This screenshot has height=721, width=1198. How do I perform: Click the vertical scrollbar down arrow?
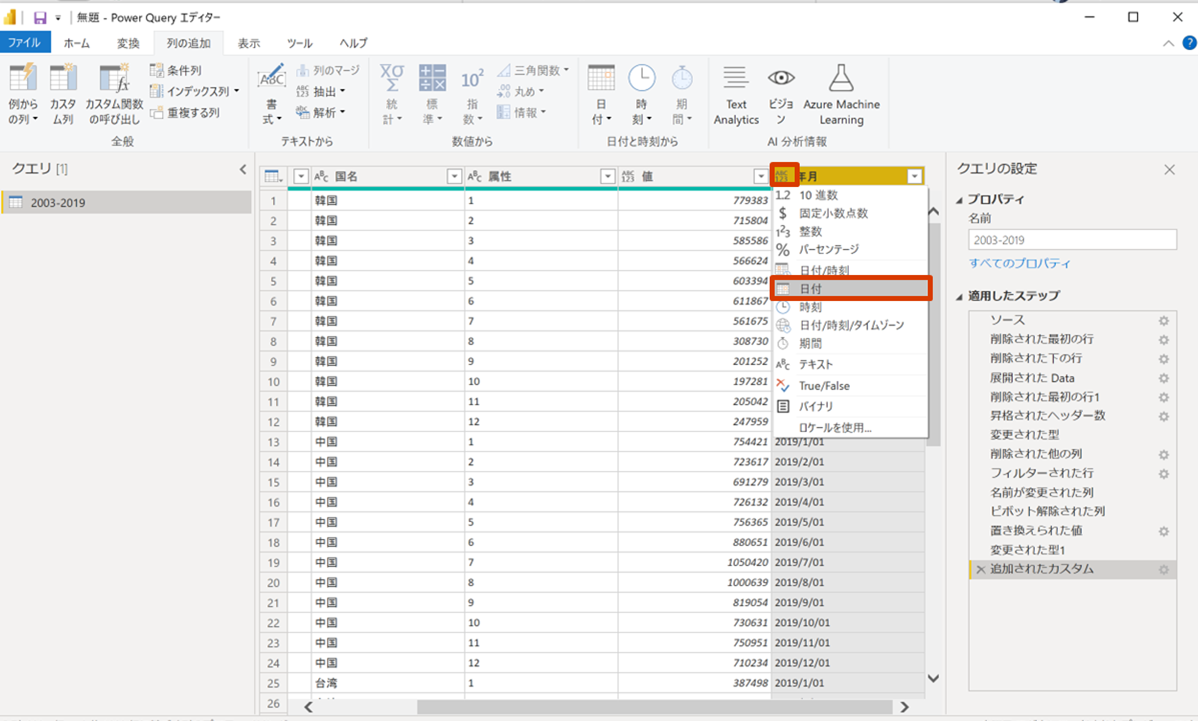pyautogui.click(x=933, y=678)
